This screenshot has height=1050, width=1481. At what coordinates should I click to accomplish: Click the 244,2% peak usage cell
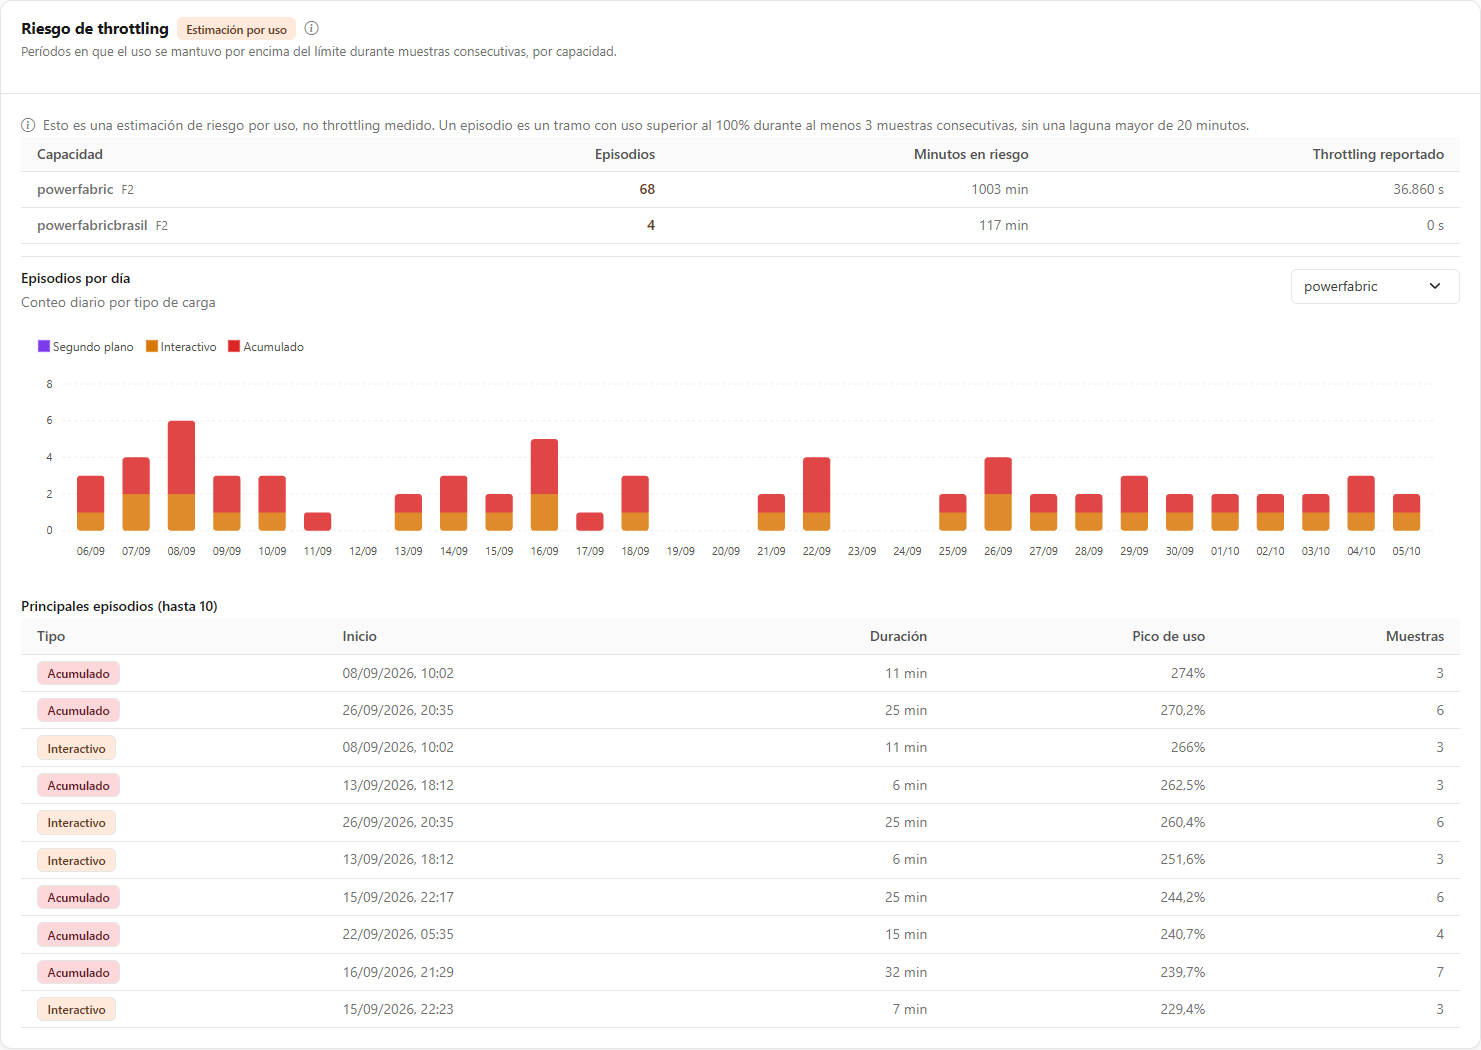coord(1183,897)
